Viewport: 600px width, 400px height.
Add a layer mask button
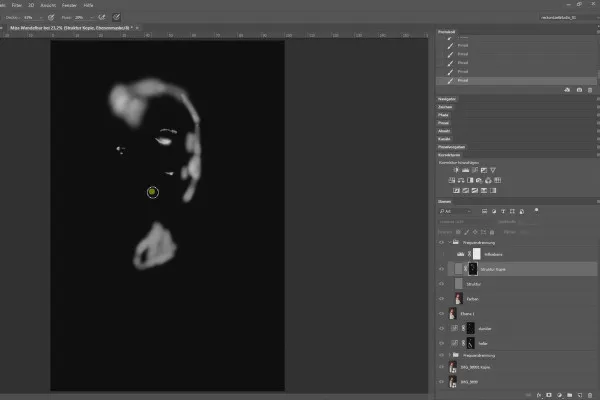[549, 395]
